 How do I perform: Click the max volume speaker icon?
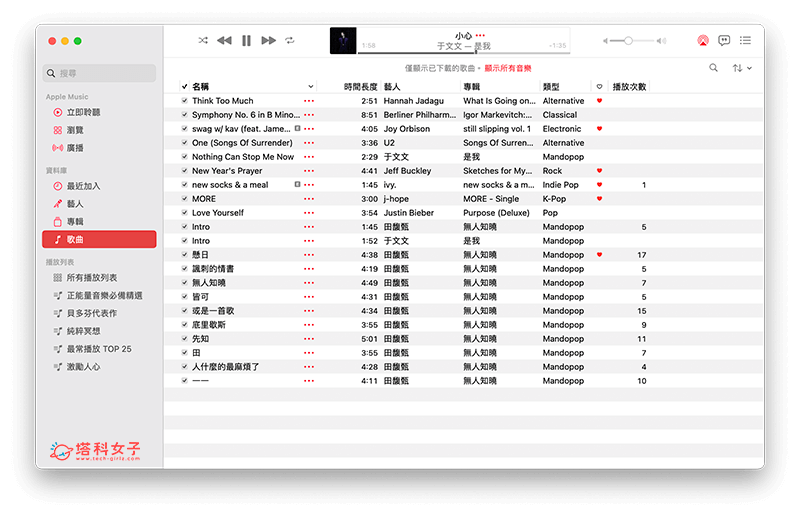(x=662, y=41)
